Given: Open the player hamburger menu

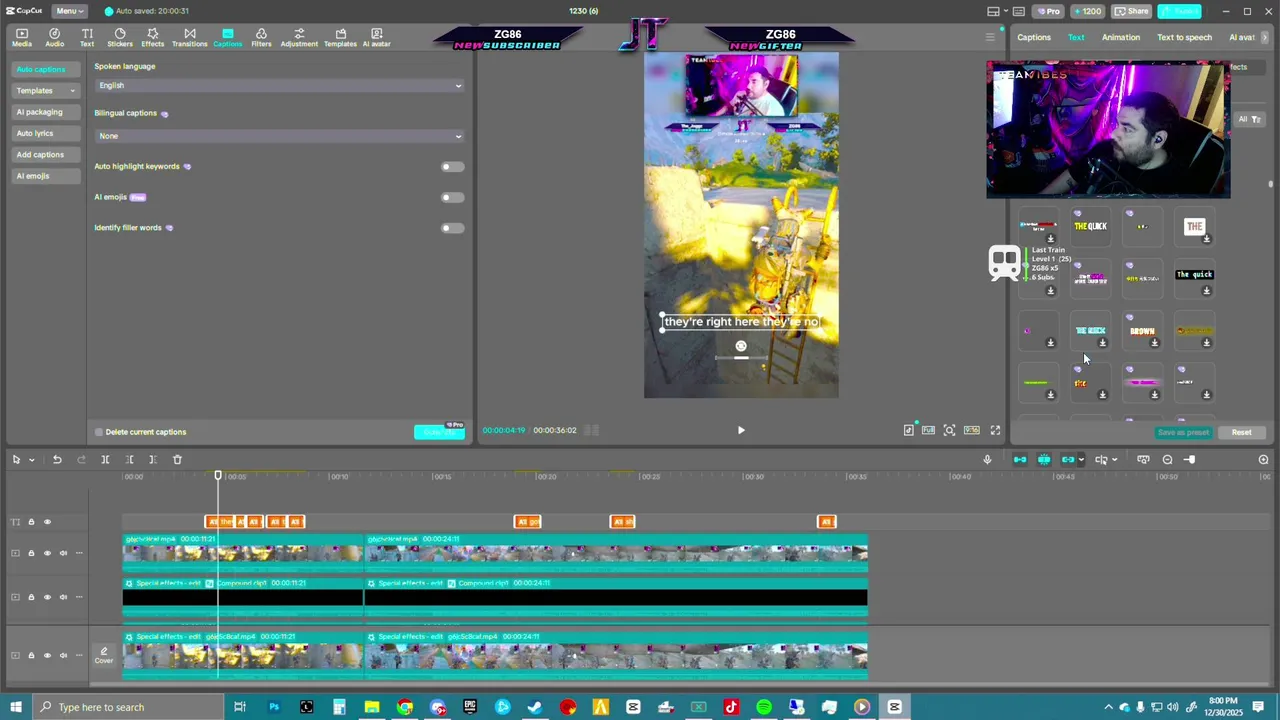Looking at the screenshot, I should point(990,38).
